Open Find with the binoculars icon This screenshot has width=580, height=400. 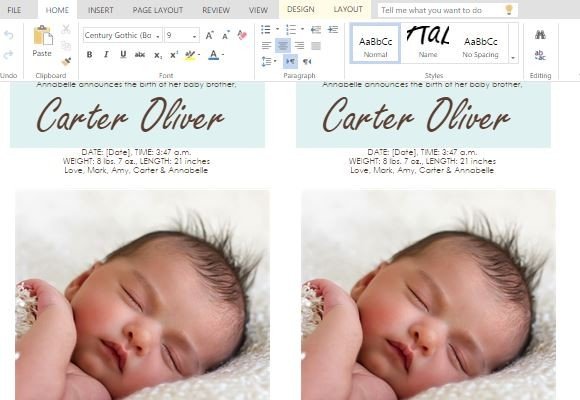pyautogui.click(x=540, y=35)
